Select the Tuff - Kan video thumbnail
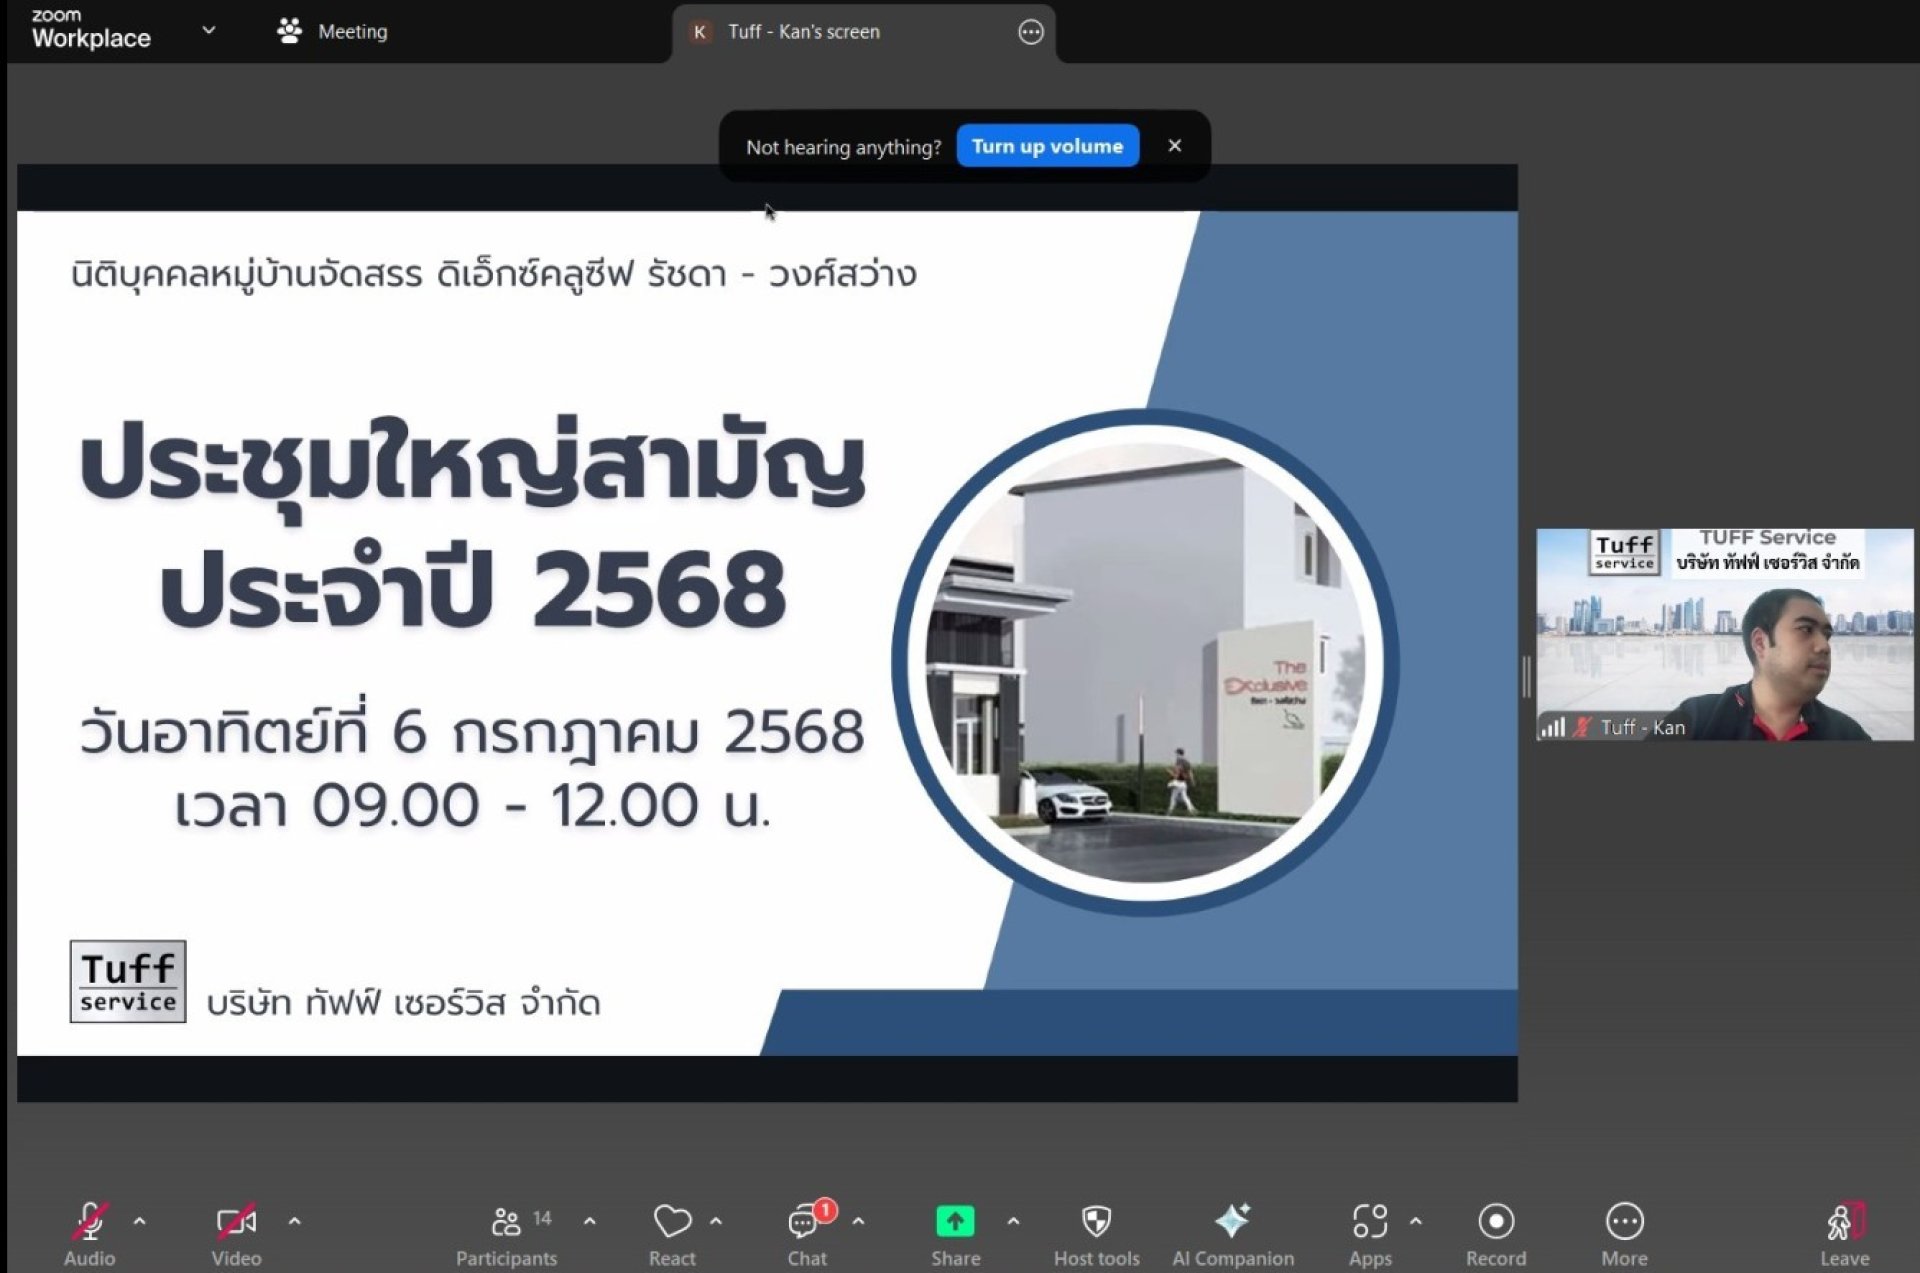 point(1724,634)
